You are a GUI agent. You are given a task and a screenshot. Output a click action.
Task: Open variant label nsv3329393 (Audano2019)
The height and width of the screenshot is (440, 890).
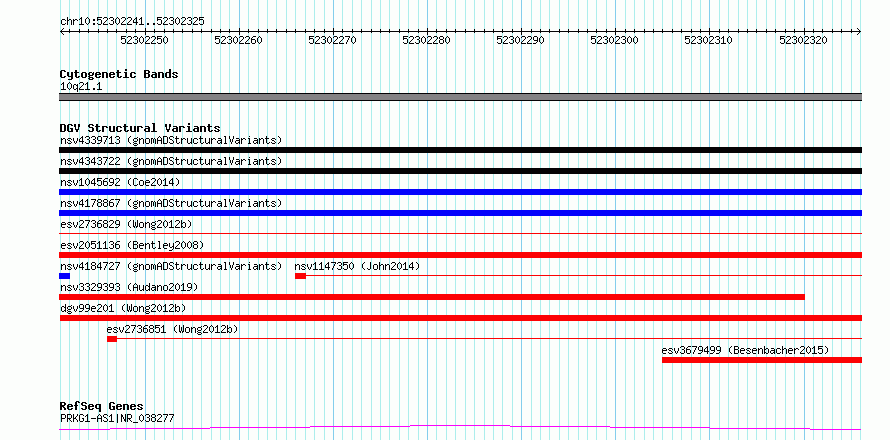(129, 287)
